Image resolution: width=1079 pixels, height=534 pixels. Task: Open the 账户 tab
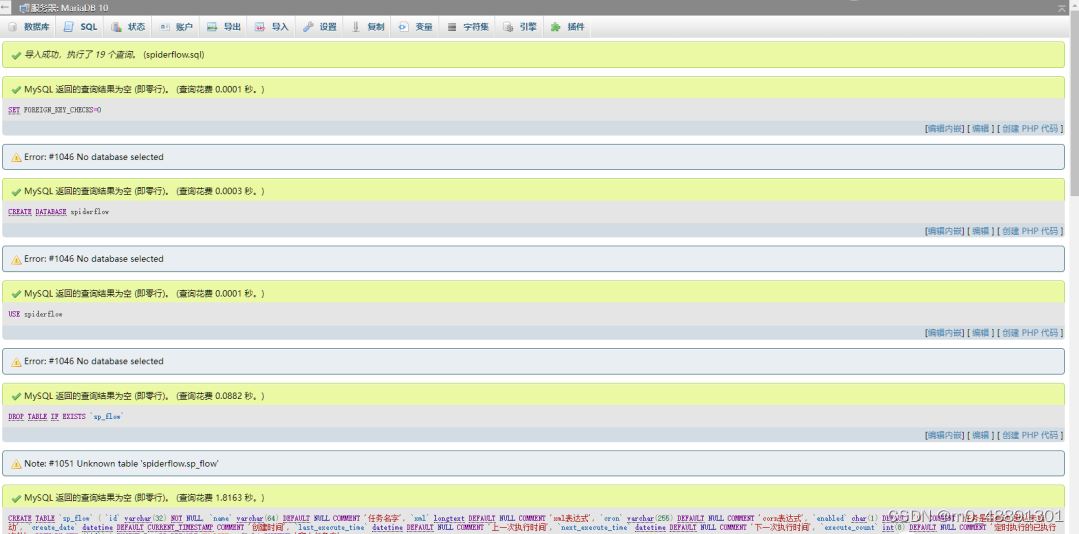176,27
